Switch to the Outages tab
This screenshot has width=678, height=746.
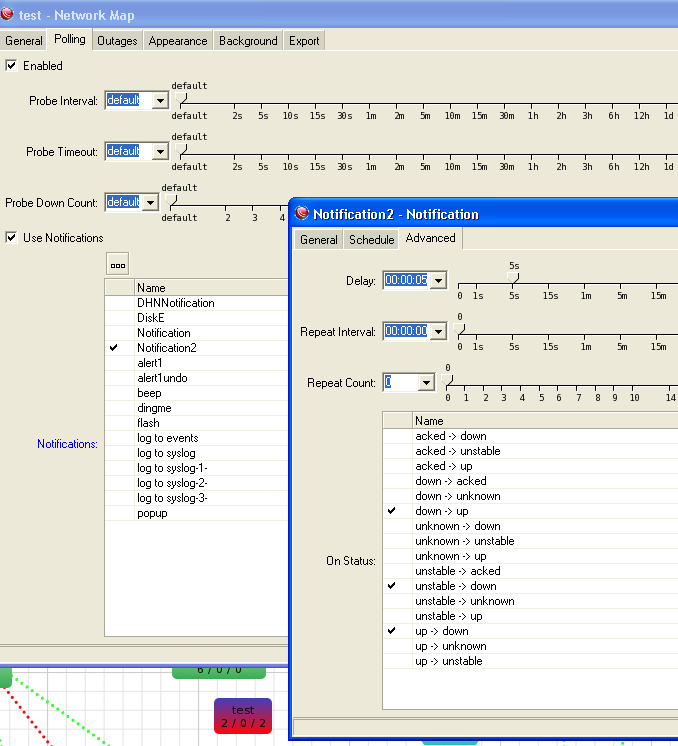tap(117, 41)
